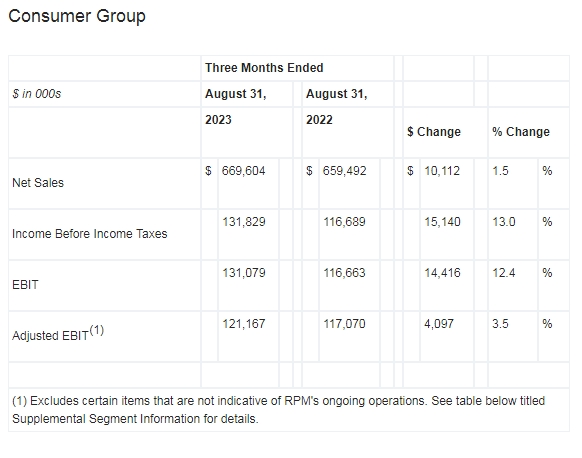The width and height of the screenshot is (582, 458).
Task: Select the Three Months Ended header cell
Action: pyautogui.click(x=264, y=68)
